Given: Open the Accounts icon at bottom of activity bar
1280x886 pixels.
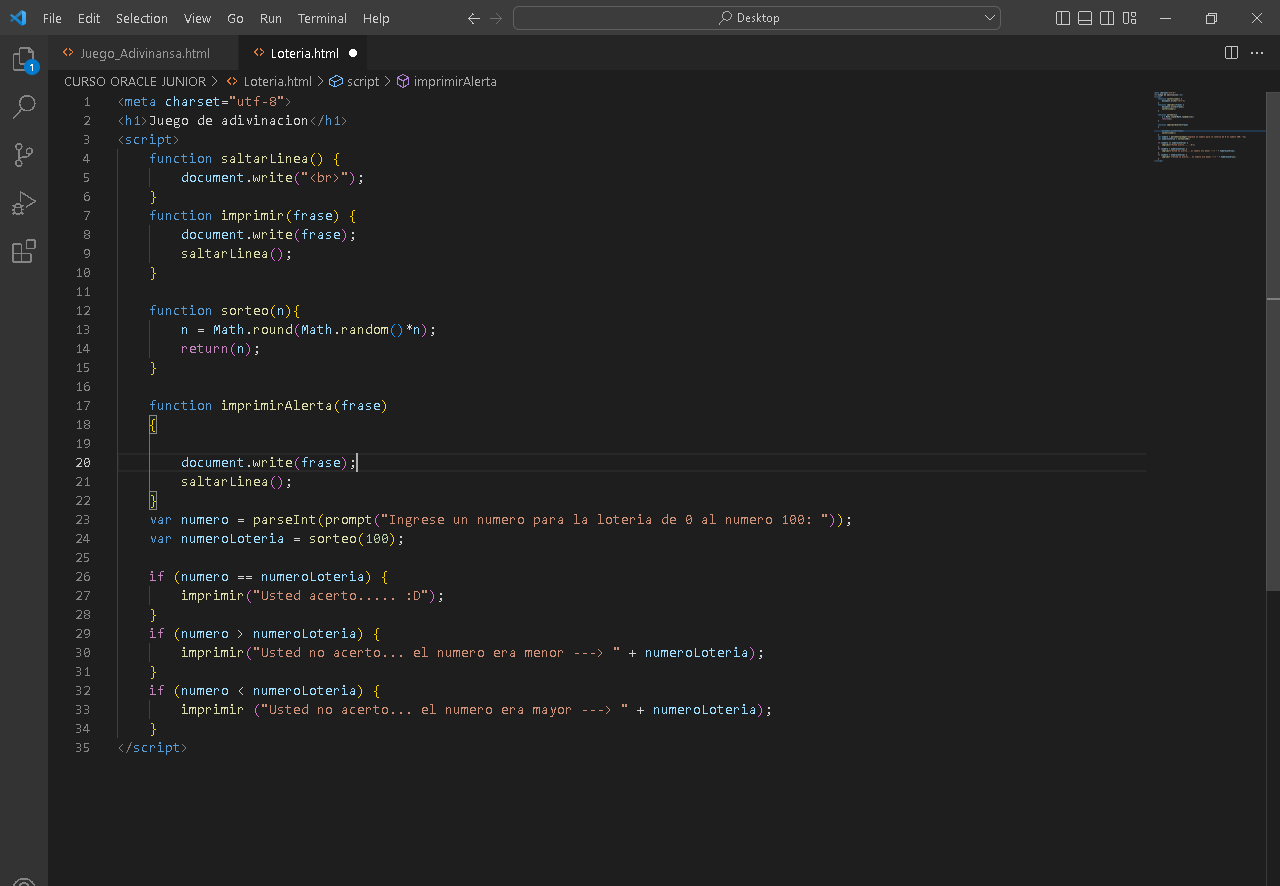Looking at the screenshot, I should coord(24,880).
